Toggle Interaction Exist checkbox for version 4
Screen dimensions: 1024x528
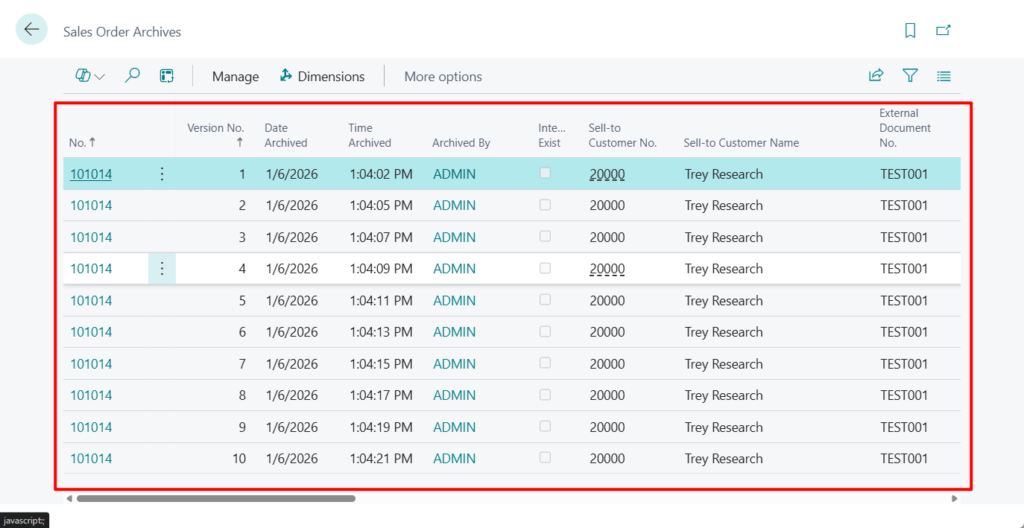[545, 268]
